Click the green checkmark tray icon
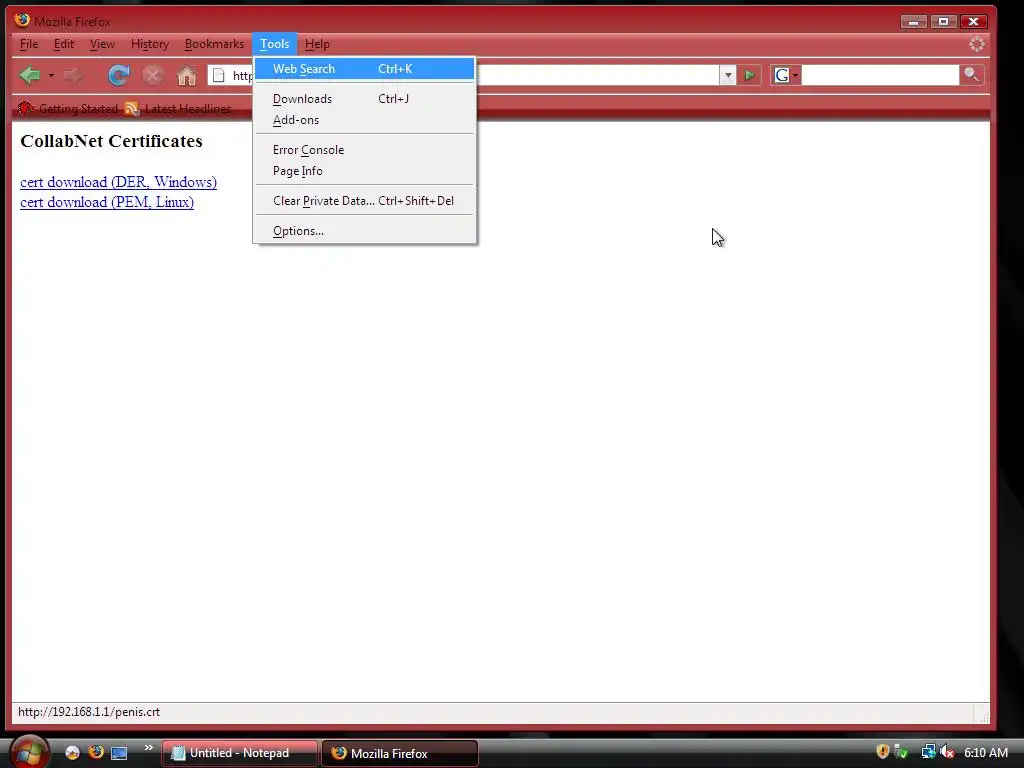1024x768 pixels. coord(901,752)
